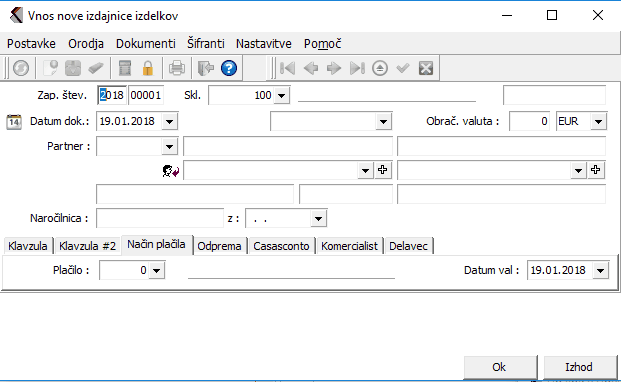Viewport: 621px width, 382px height.
Task: Click the rightmost plus button in partner row
Action: click(596, 170)
